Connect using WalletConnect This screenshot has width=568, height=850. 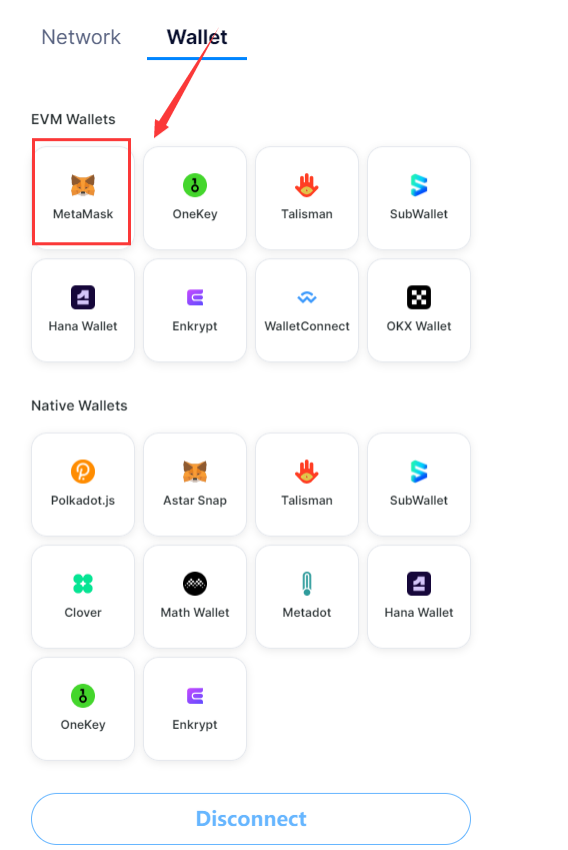[307, 310]
